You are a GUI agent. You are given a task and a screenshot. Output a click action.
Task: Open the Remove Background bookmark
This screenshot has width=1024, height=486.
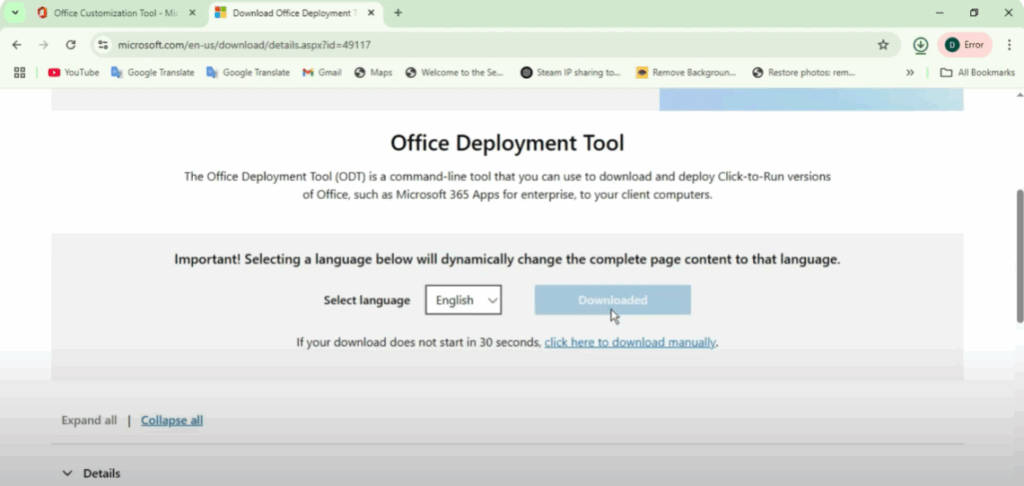(x=686, y=73)
